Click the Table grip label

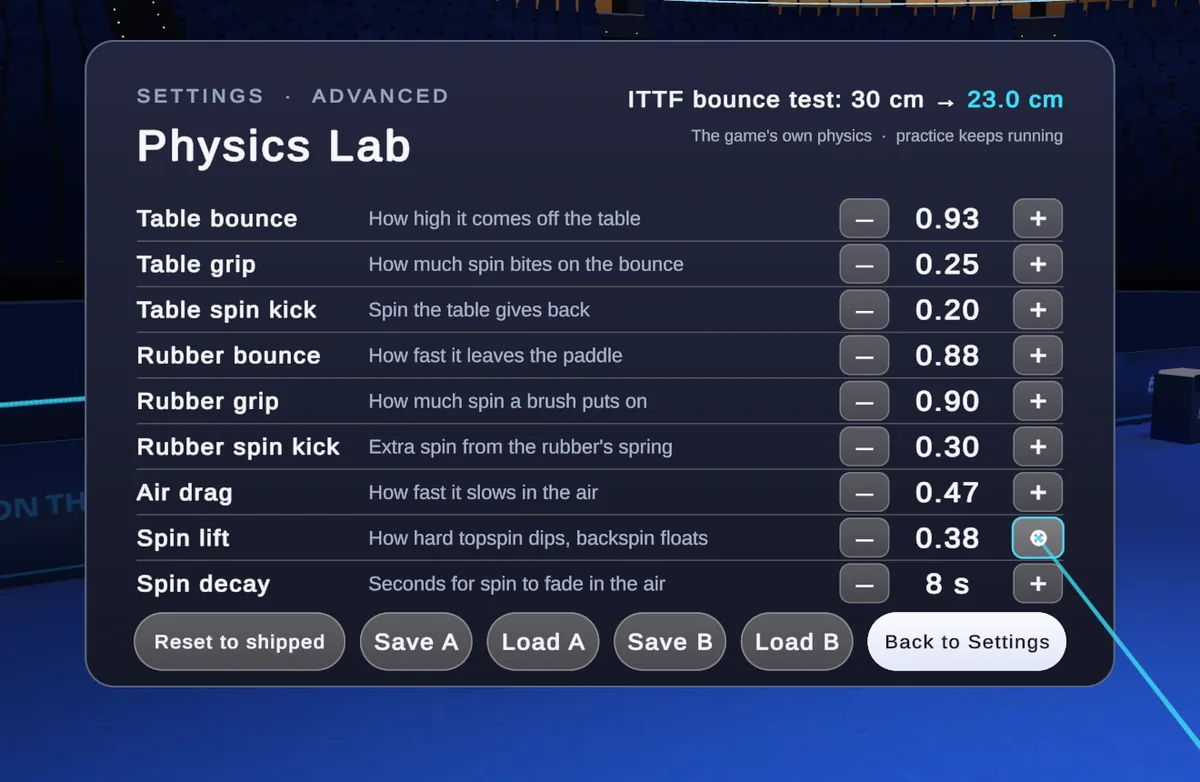click(x=196, y=265)
